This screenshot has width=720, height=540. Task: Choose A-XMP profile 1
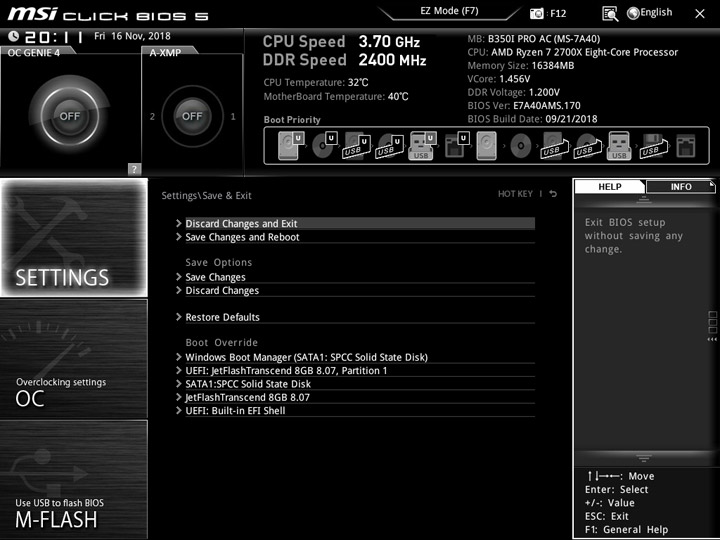pos(233,117)
